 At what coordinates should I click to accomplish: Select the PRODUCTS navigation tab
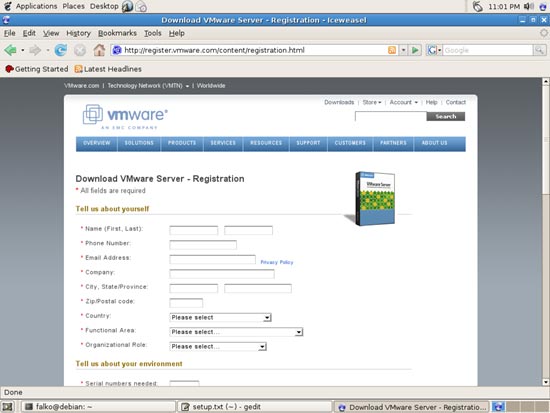(x=182, y=144)
